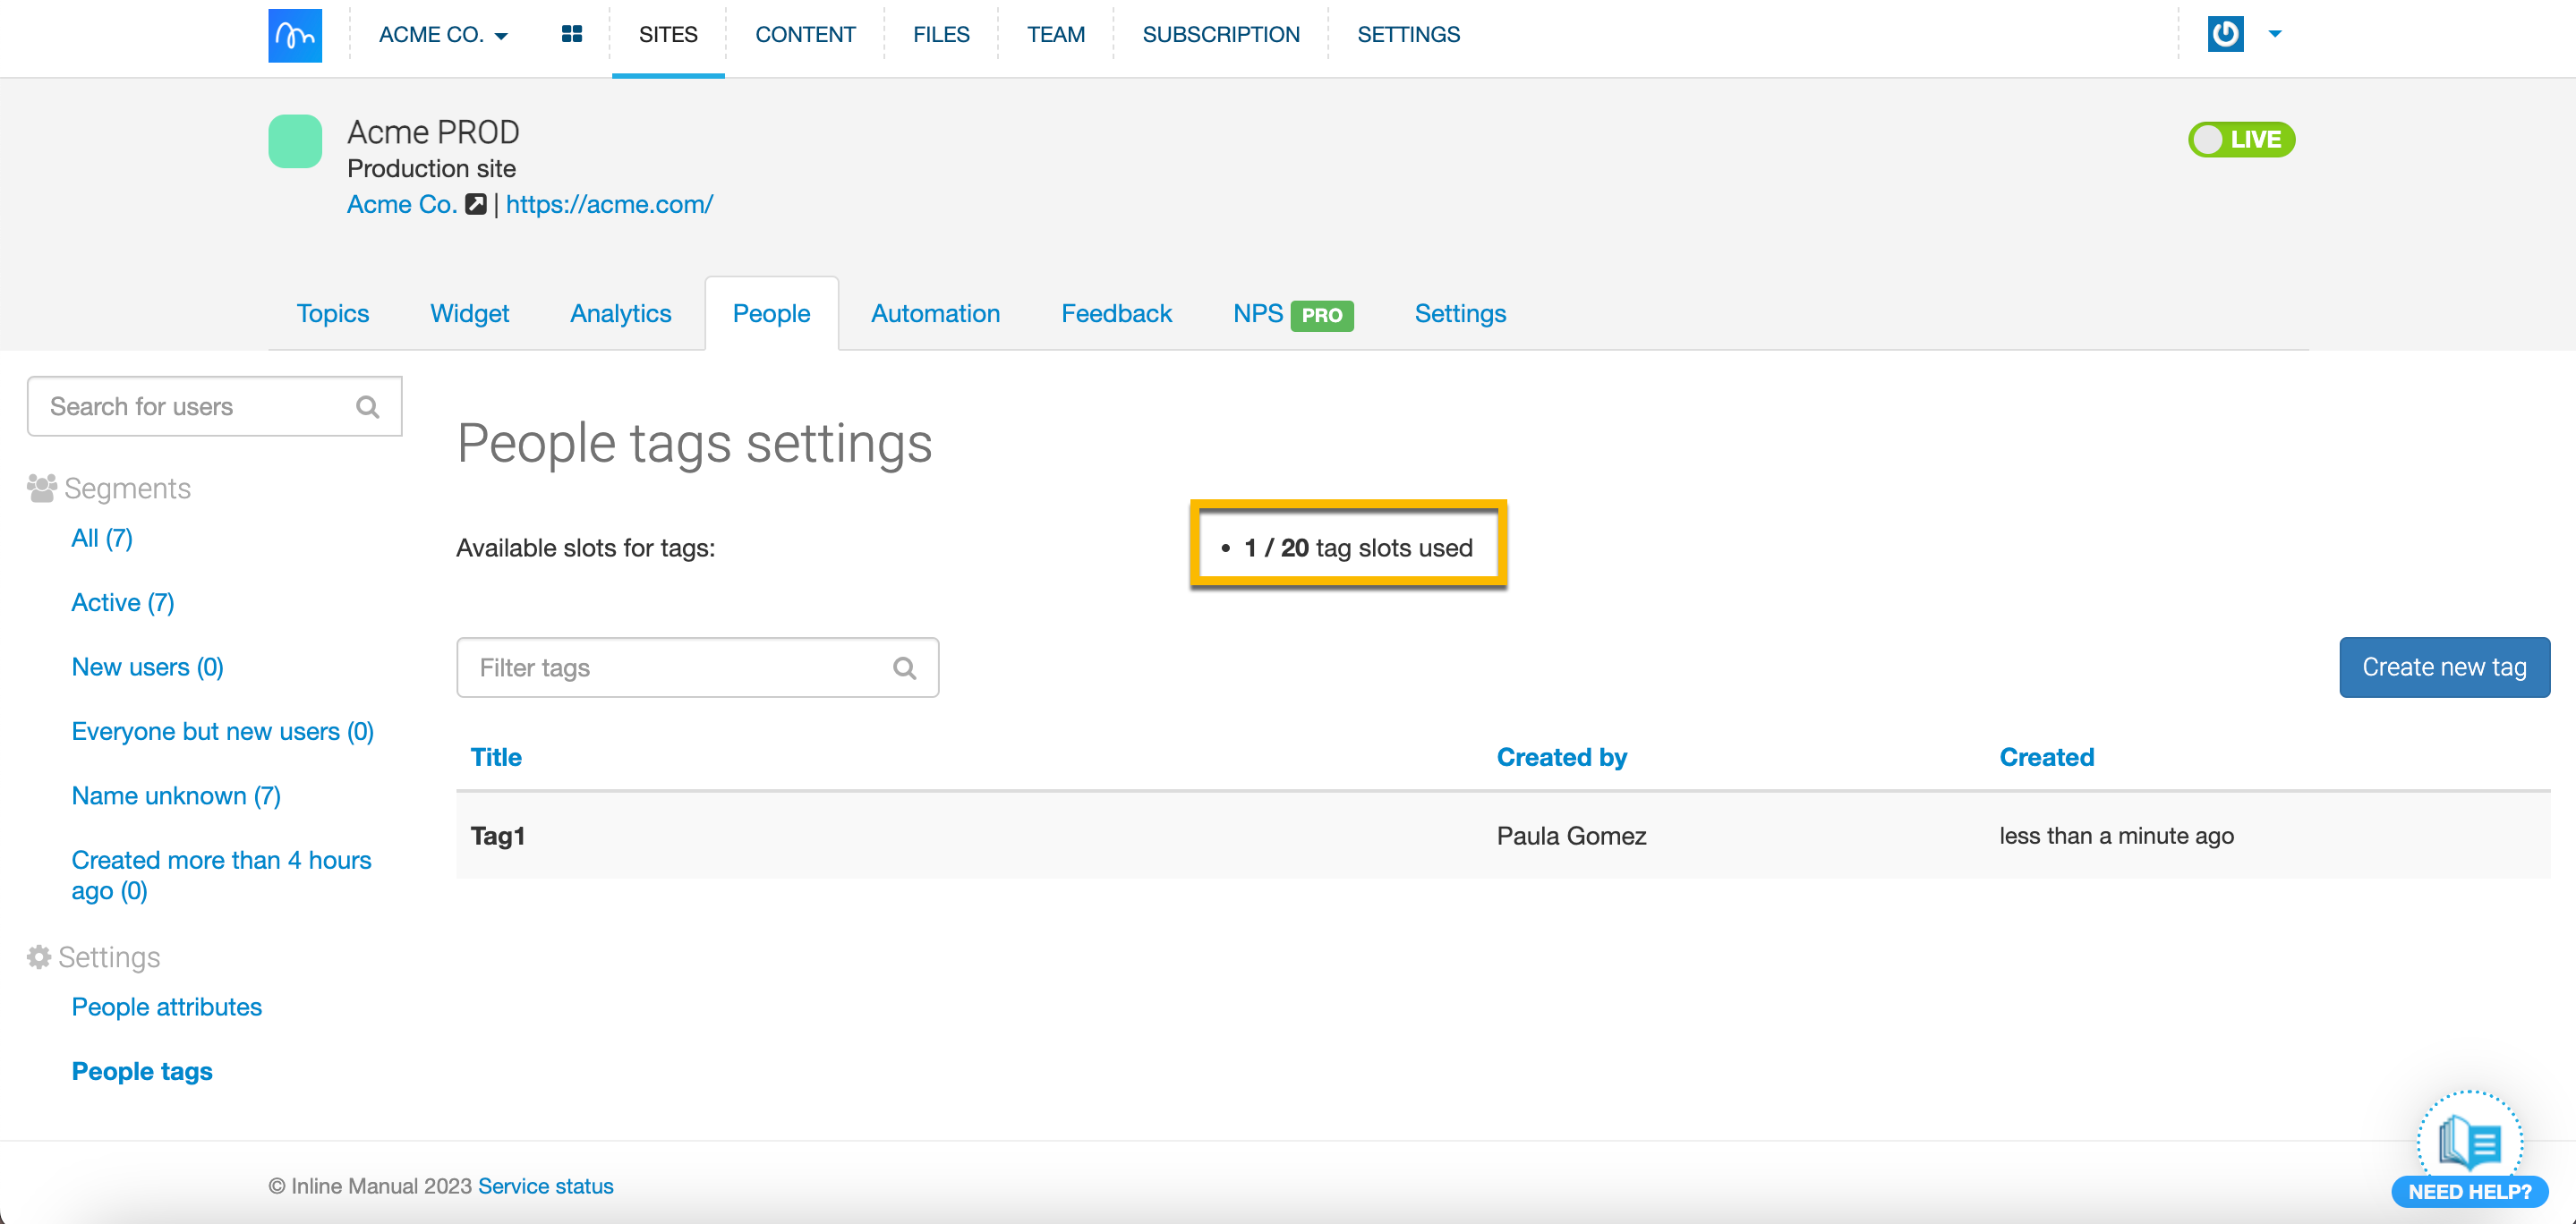Sort tags by Created column

tap(2046, 757)
